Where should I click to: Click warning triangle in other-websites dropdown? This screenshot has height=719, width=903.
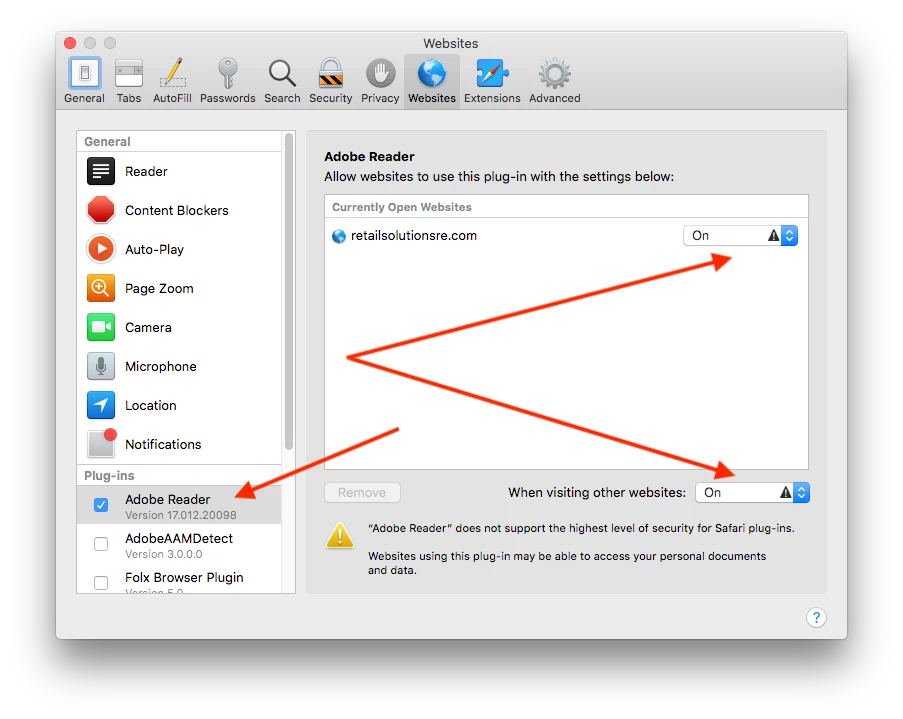(x=786, y=492)
